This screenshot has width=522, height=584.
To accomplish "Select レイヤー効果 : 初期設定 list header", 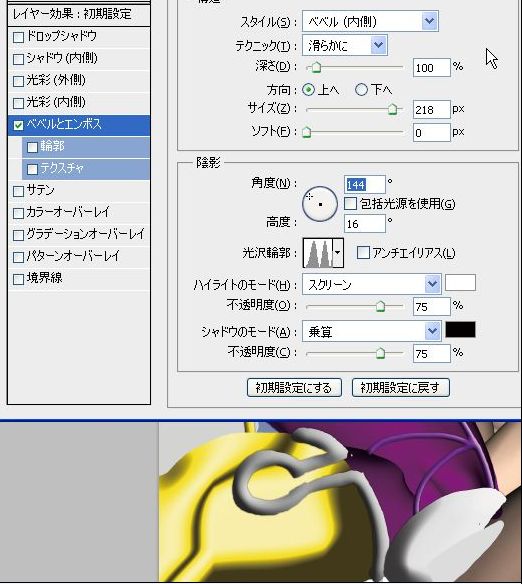I will pyautogui.click(x=79, y=15).
